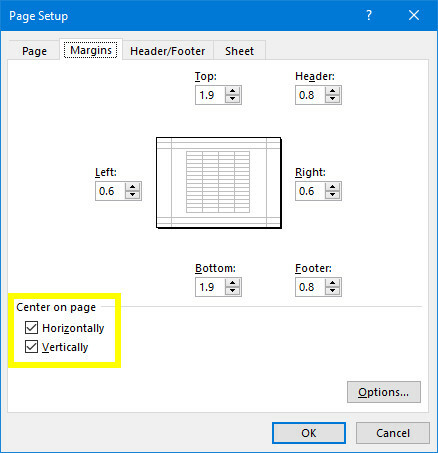The width and height of the screenshot is (438, 453).
Task: Decrease the Left margin with the down arrow
Action: click(132, 195)
